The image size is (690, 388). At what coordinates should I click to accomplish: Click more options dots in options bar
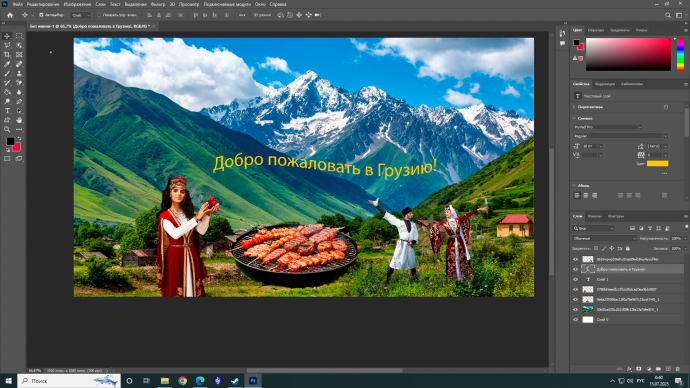pos(242,15)
